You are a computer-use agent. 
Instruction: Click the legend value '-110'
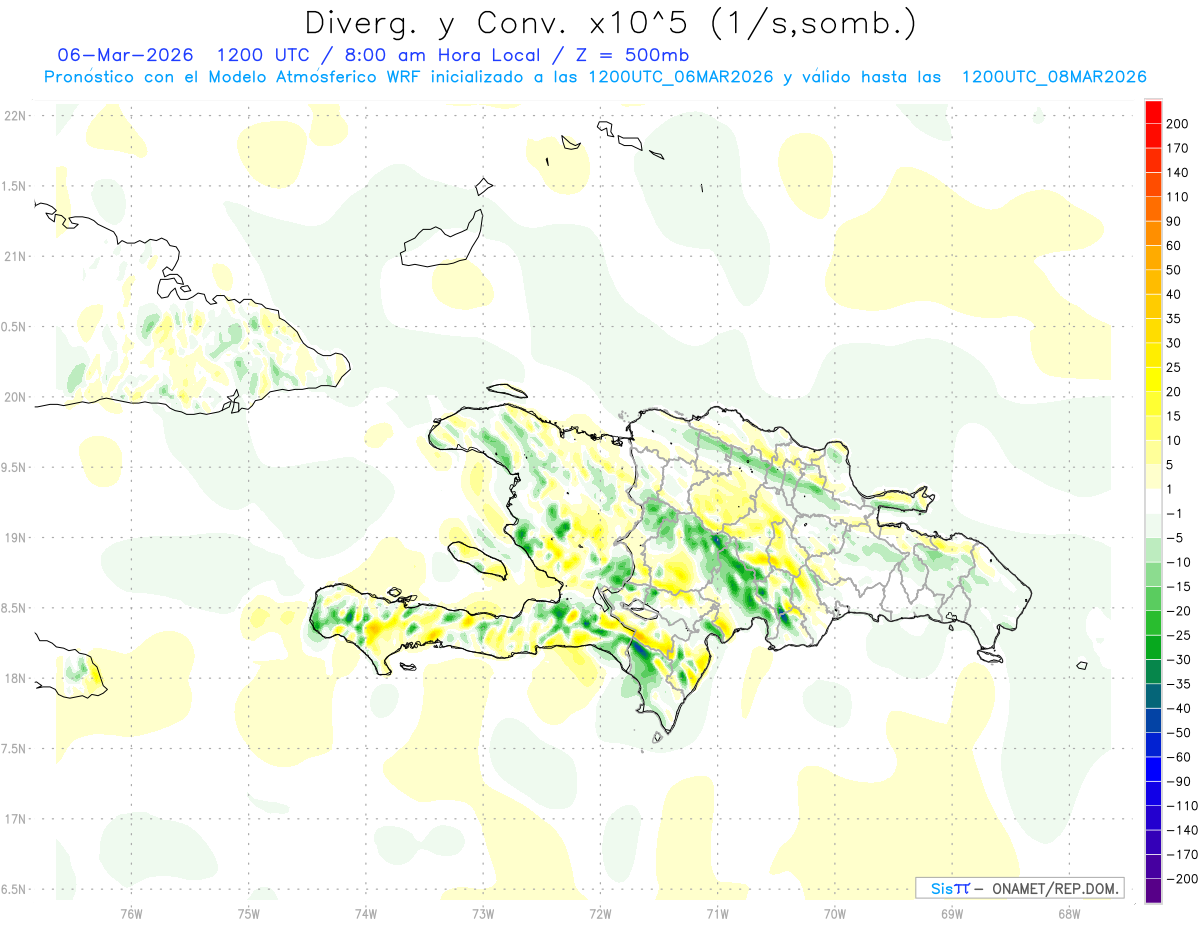(x=1182, y=805)
